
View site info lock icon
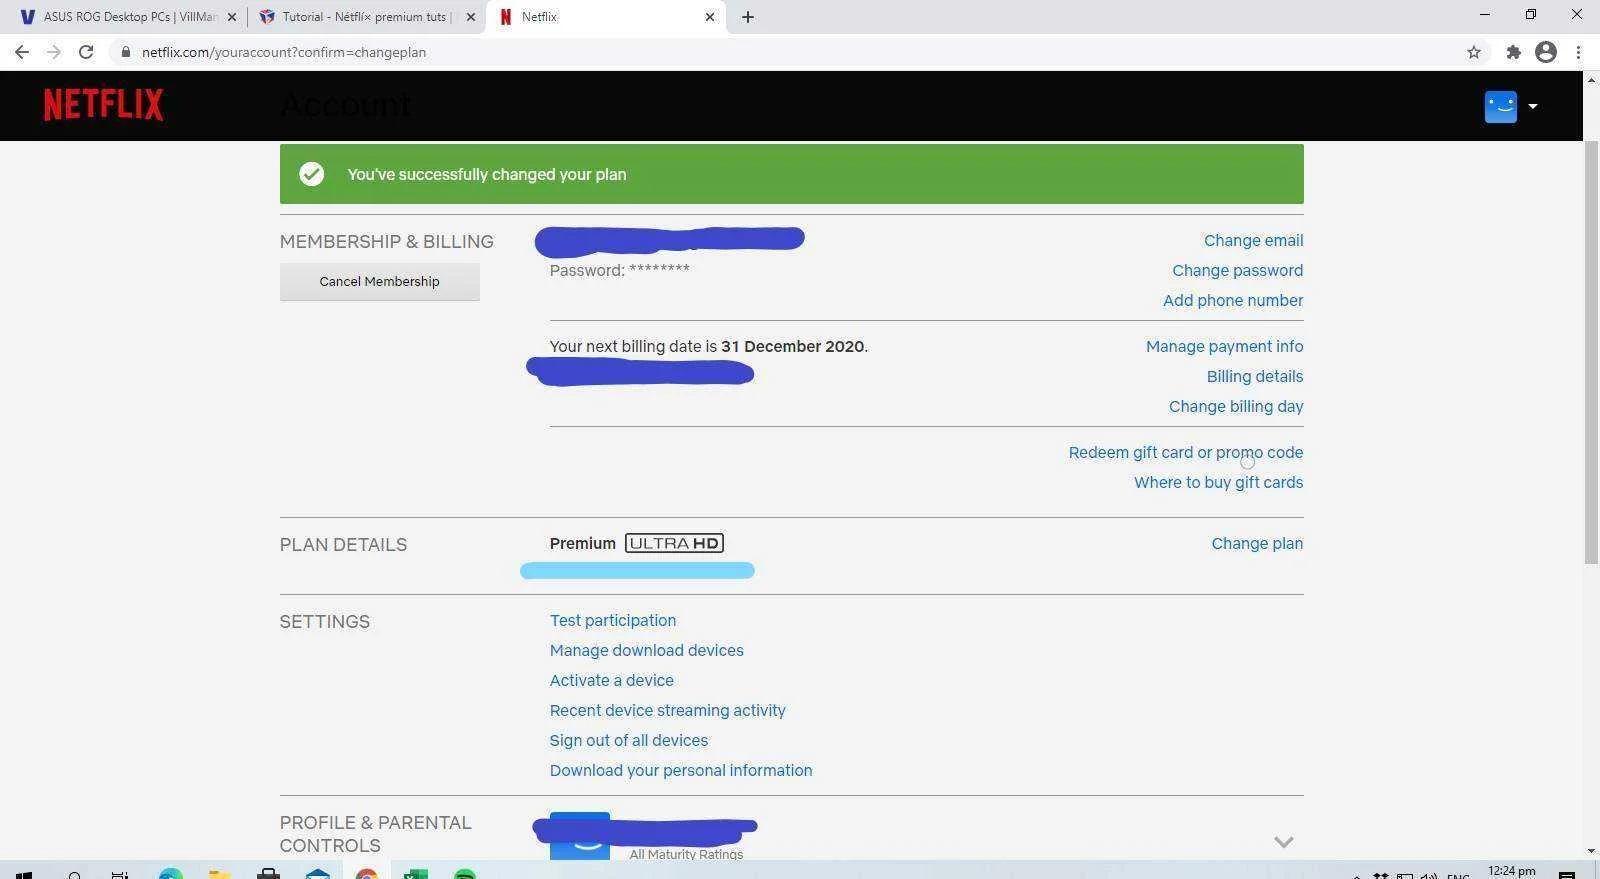click(x=126, y=52)
